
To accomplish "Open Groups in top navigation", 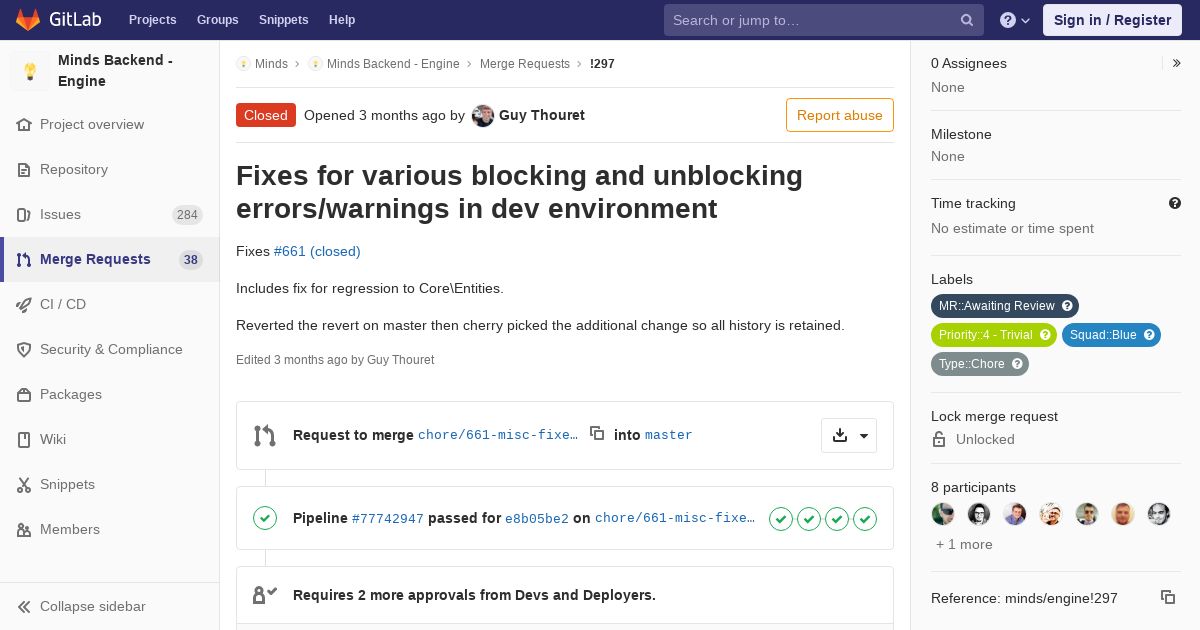I will pyautogui.click(x=217, y=20).
